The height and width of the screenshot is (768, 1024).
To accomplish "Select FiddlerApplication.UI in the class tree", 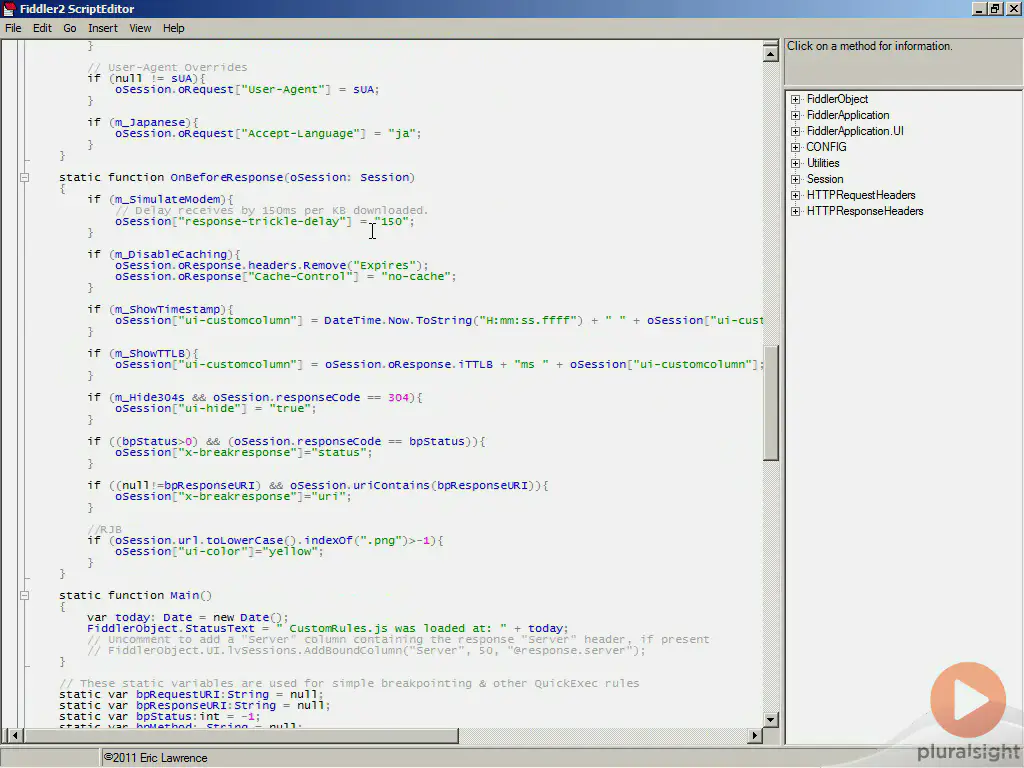I will click(x=855, y=131).
